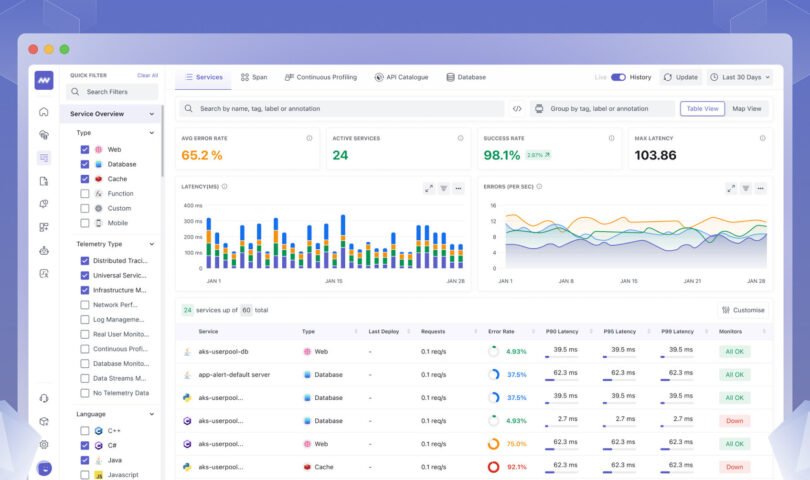Enable the Function type checkbox
810x480 pixels.
85,193
